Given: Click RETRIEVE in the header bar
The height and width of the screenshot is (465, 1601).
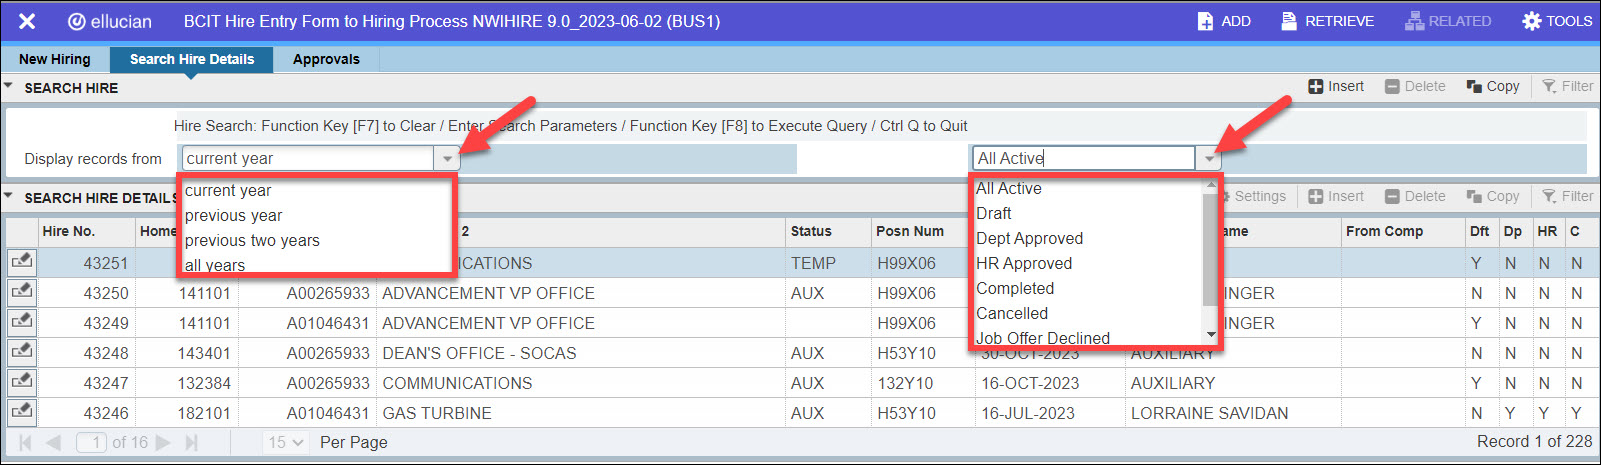Looking at the screenshot, I should (x=1327, y=21).
